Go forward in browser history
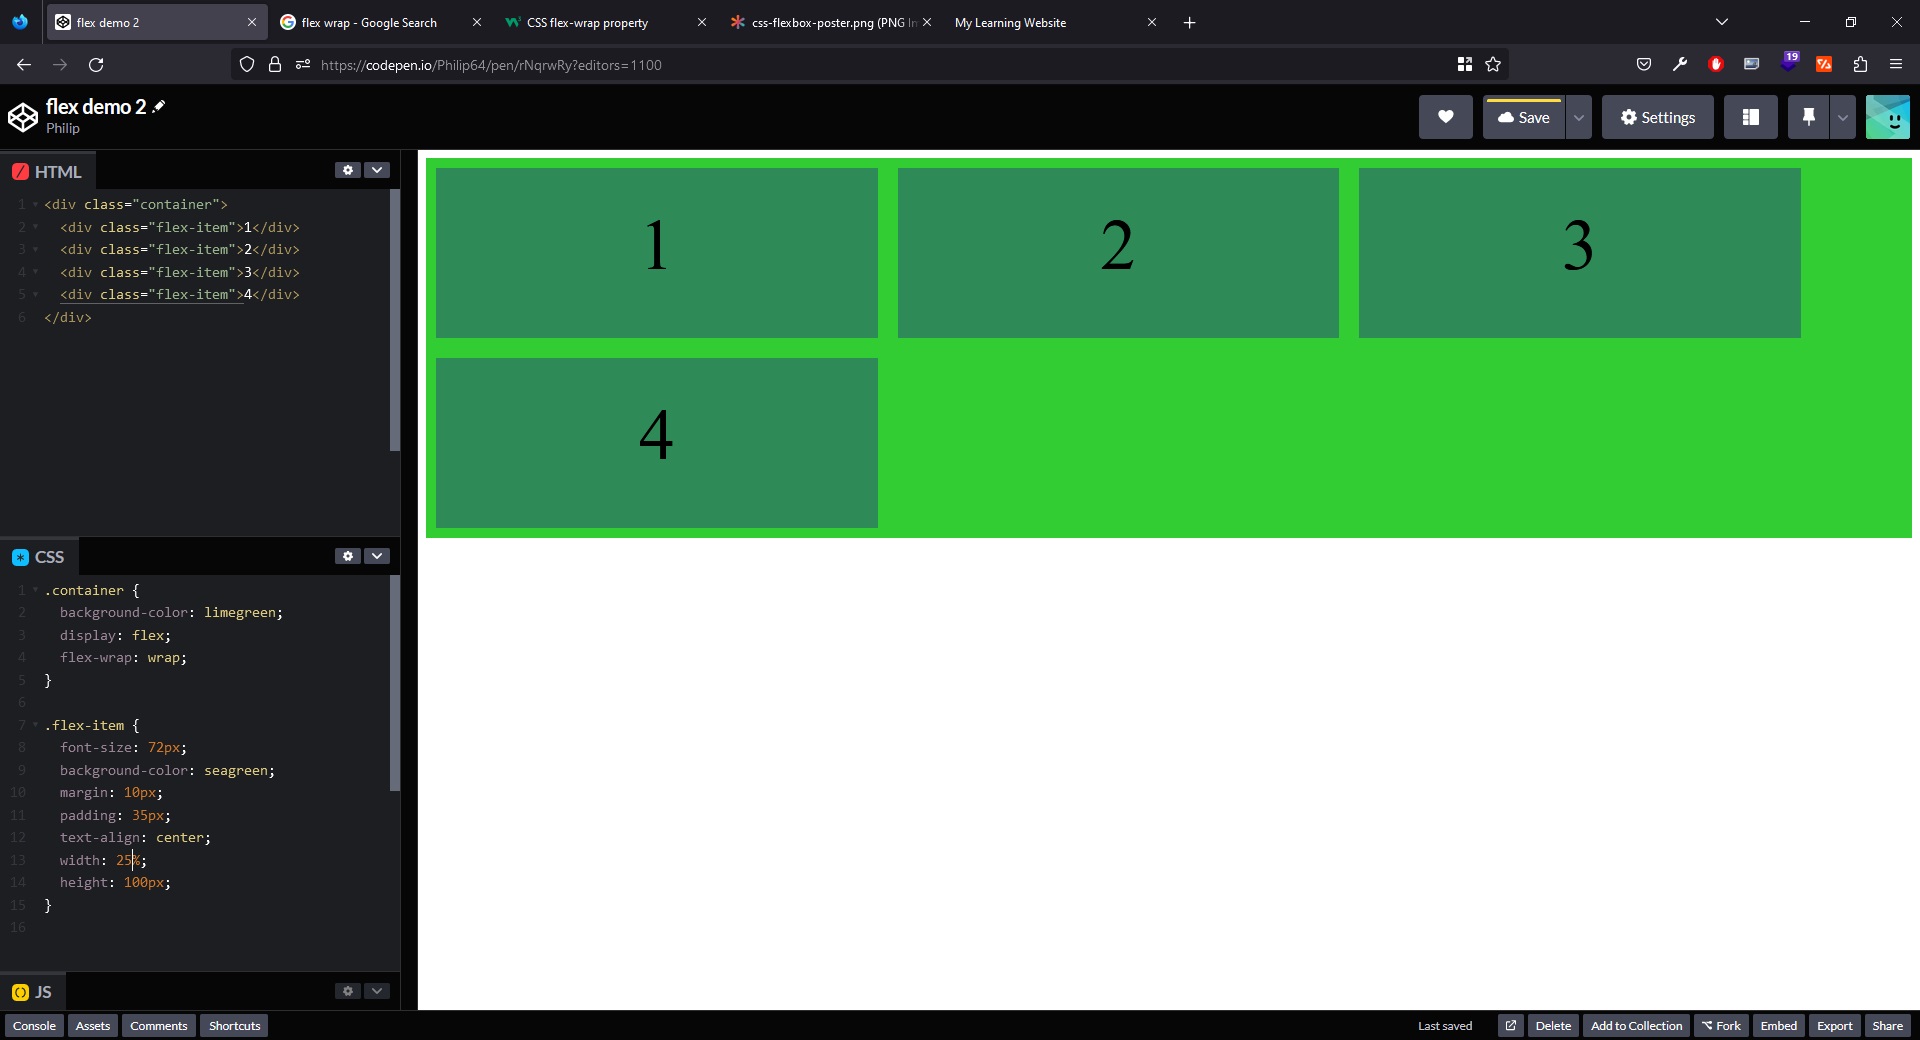This screenshot has width=1920, height=1040. pos(60,64)
